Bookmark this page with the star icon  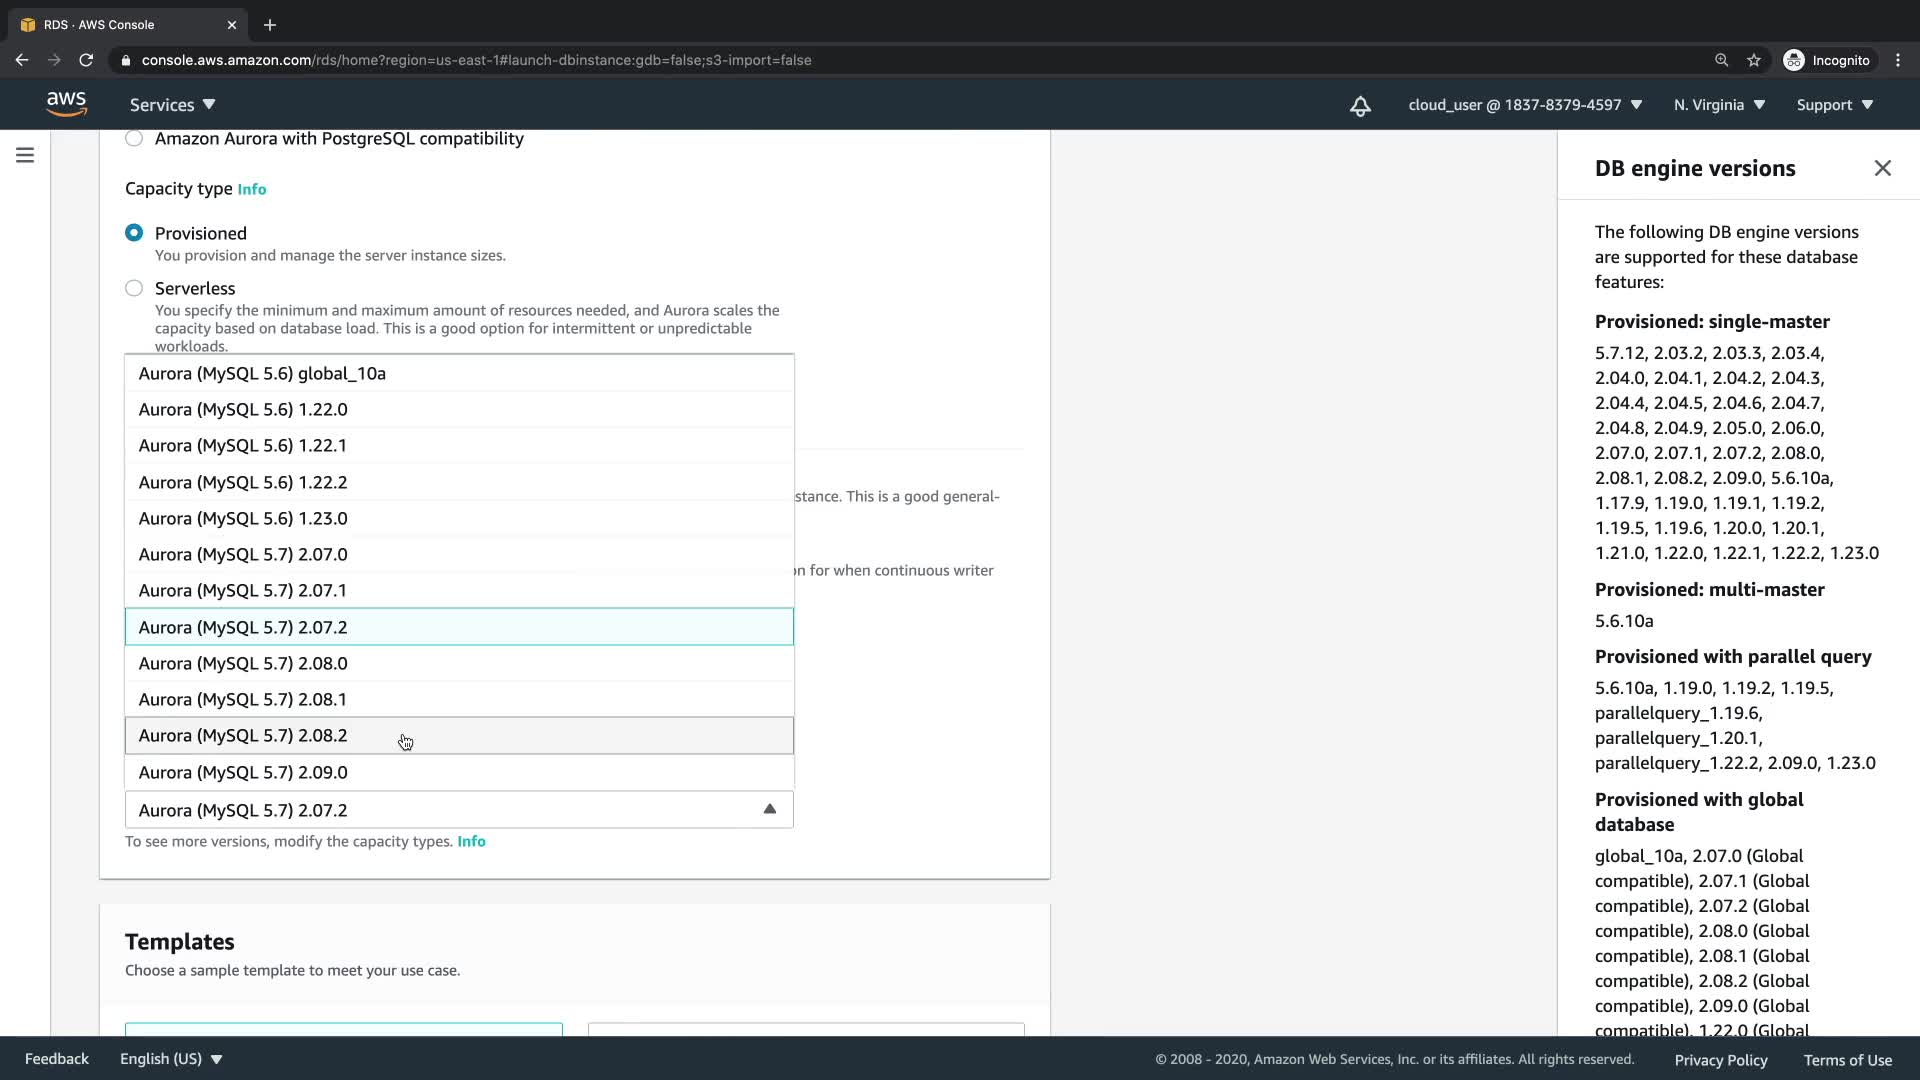[1753, 60]
